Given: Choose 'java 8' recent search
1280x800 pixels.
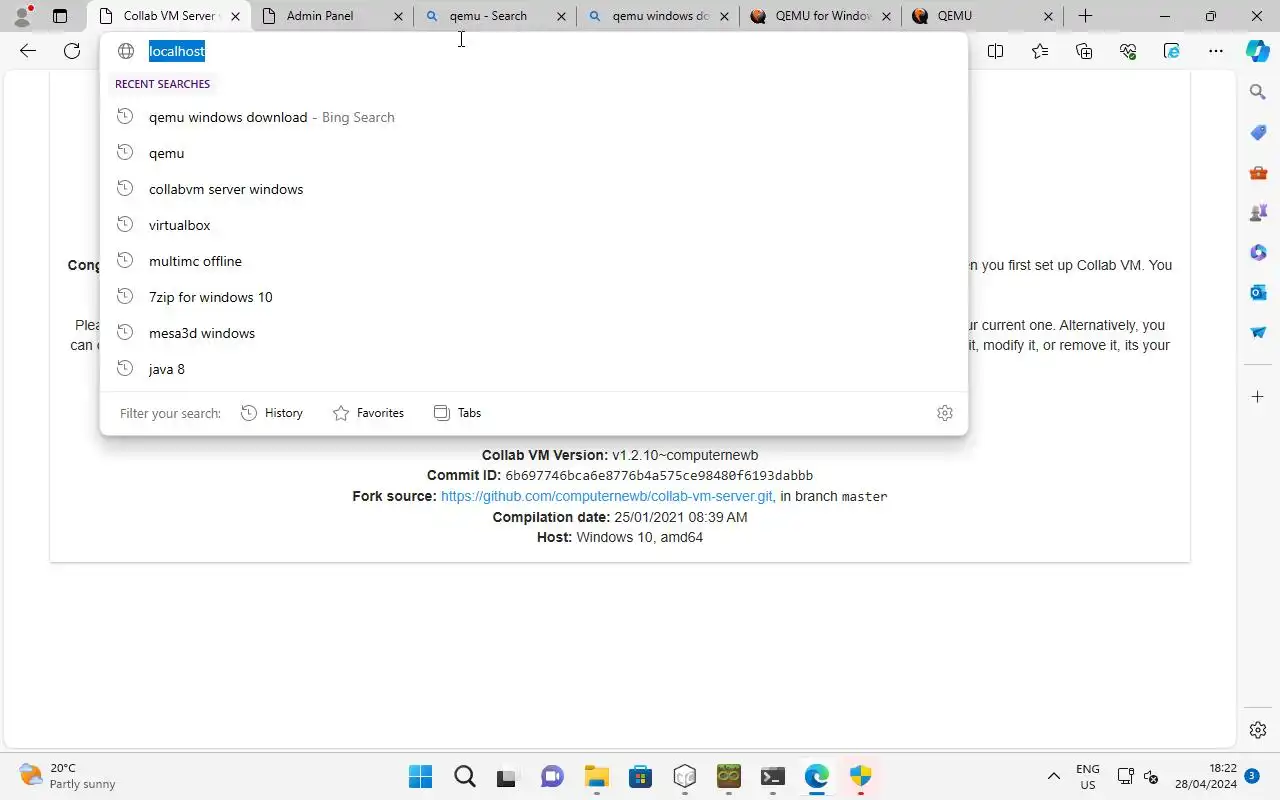Looking at the screenshot, I should point(534,369).
